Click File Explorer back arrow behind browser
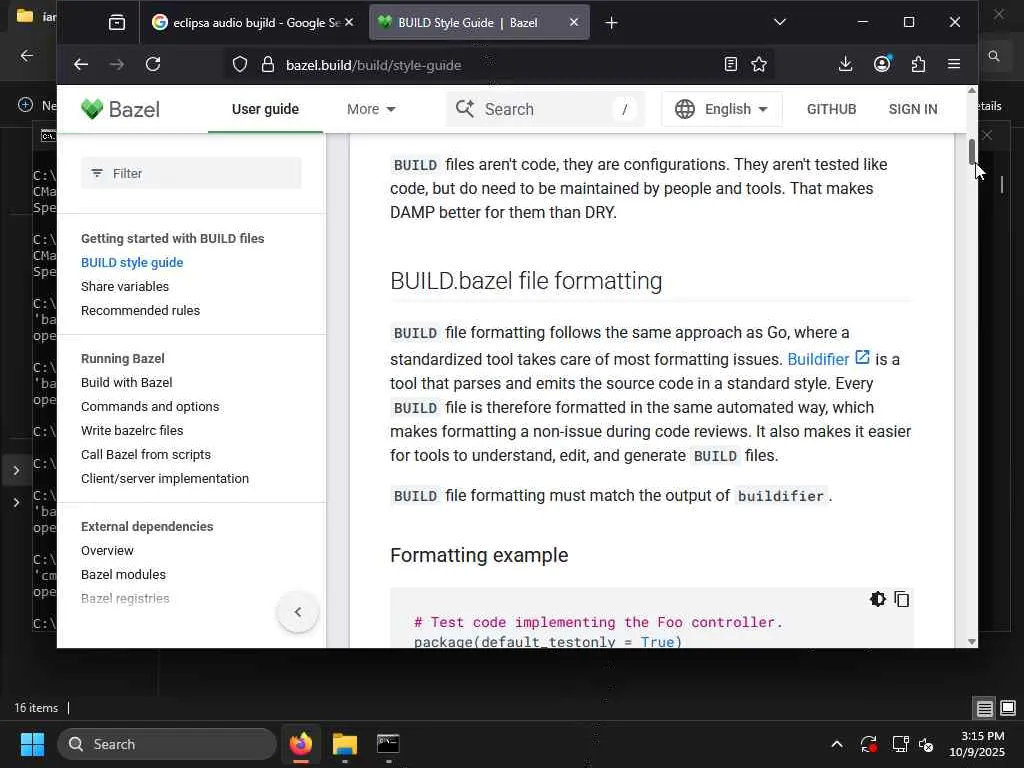Image resolution: width=1024 pixels, height=768 pixels. coord(27,56)
